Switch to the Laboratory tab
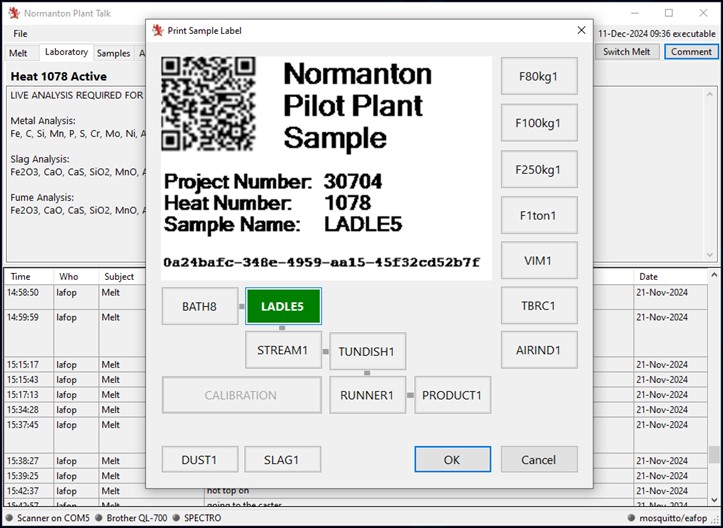Viewport: 723px width, 528px height. [66, 52]
